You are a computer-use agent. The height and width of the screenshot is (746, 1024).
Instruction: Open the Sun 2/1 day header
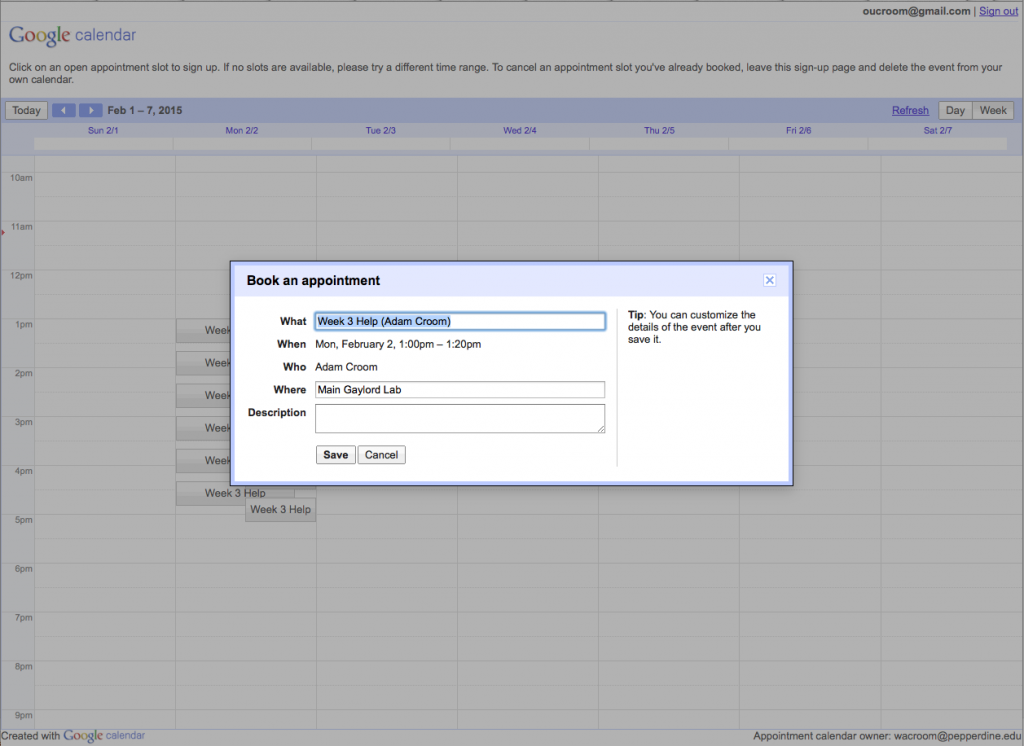pos(103,131)
